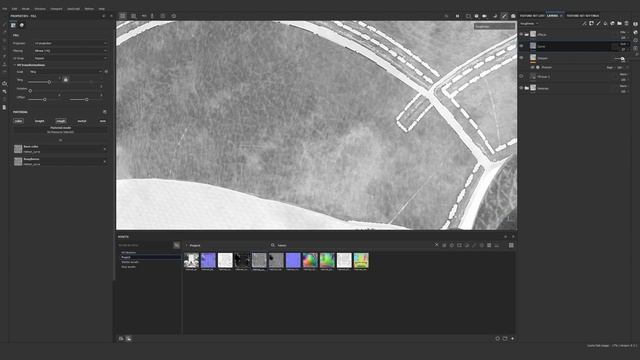Open blend mode dropdown of the effect row
Viewport: 640px width, 360px height.
[x=610, y=67]
